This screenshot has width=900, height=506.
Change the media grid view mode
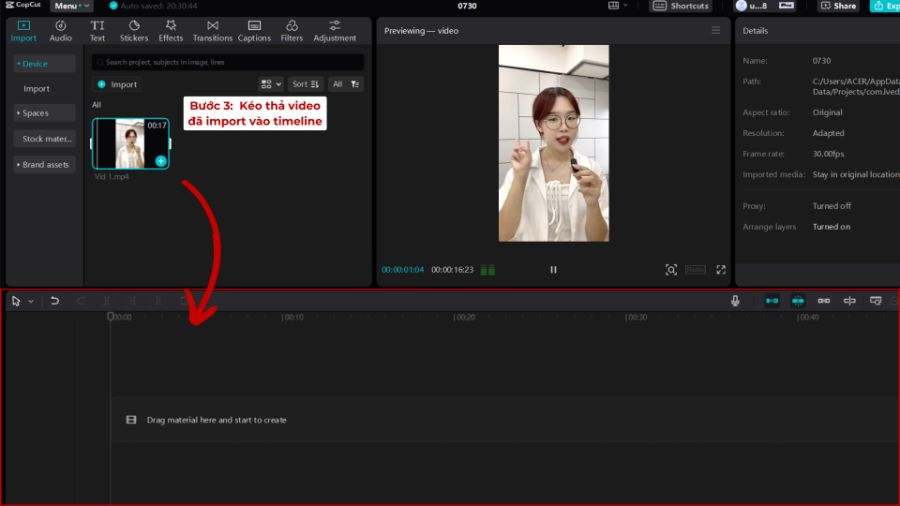click(x=271, y=84)
